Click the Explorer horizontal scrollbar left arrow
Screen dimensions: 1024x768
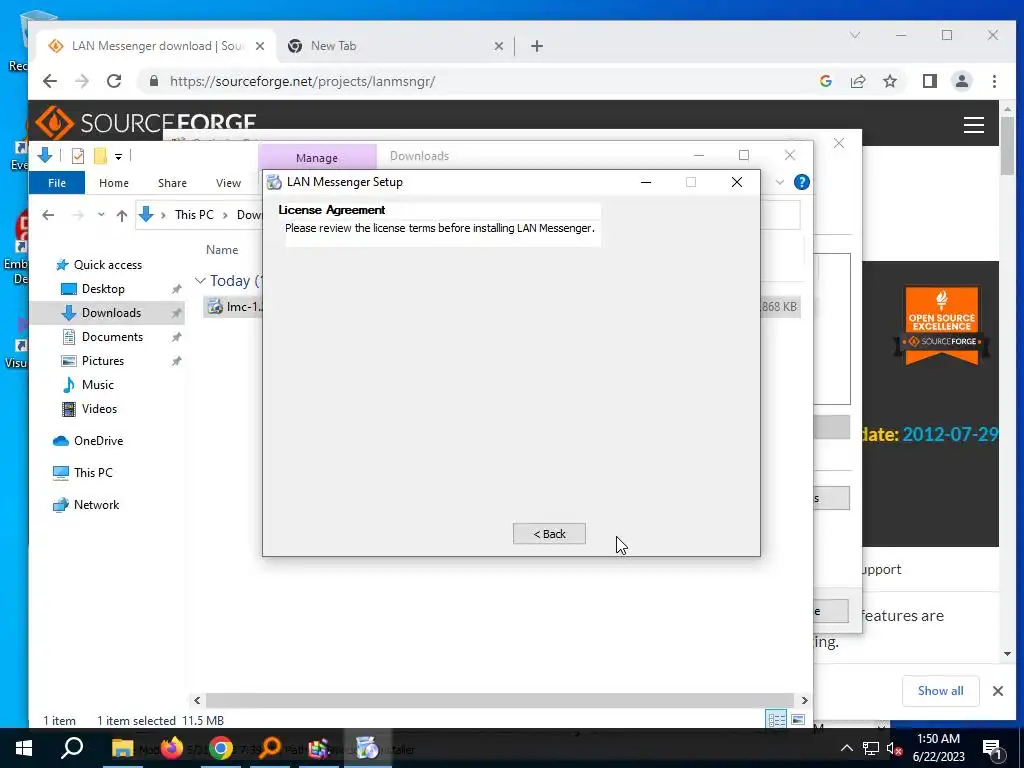pyautogui.click(x=197, y=700)
